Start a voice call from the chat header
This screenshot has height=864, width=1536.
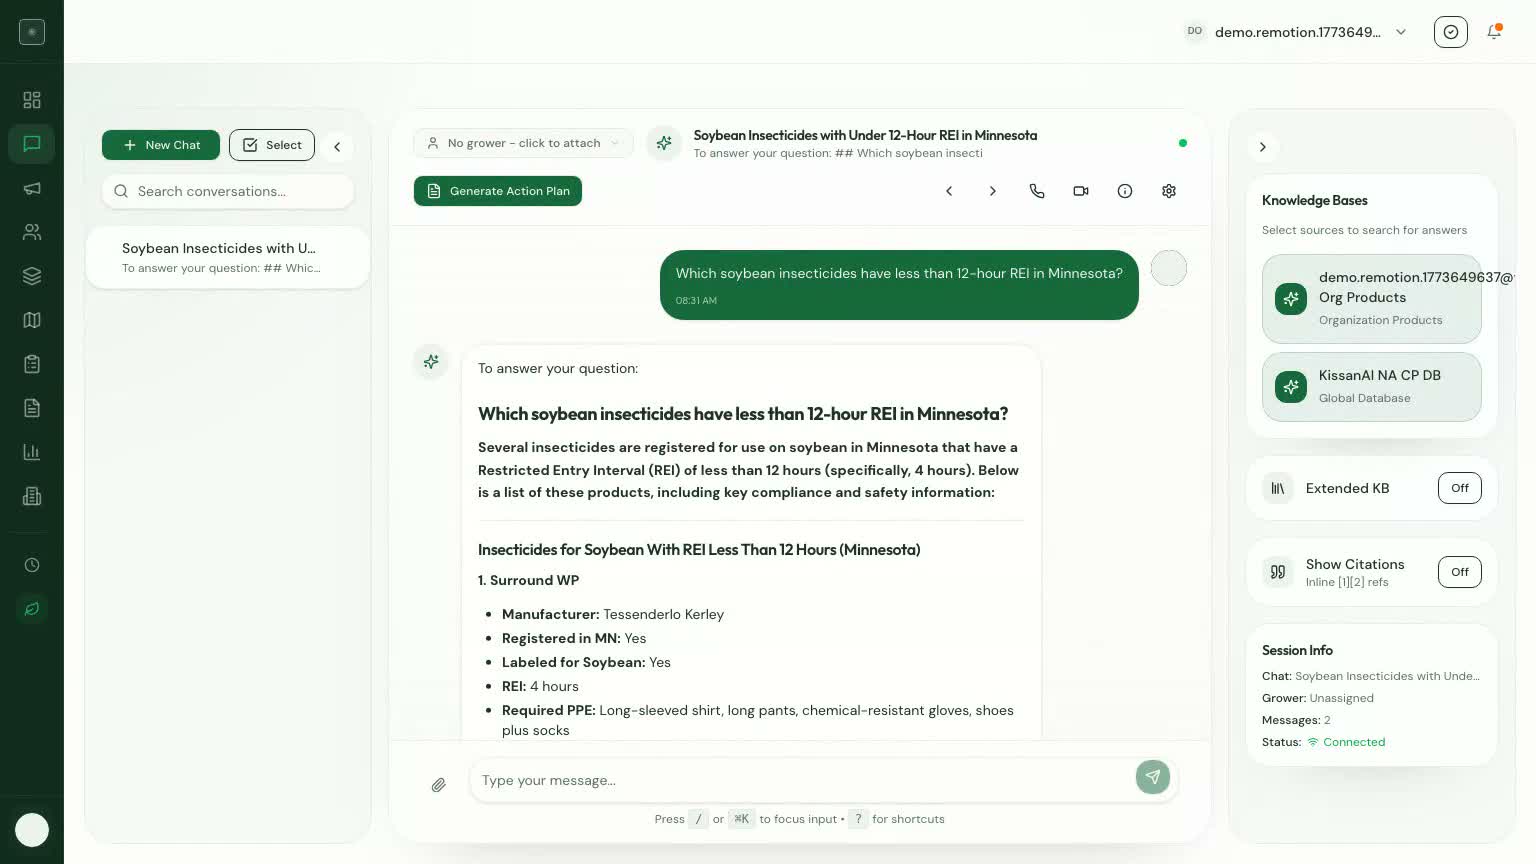(x=1037, y=191)
